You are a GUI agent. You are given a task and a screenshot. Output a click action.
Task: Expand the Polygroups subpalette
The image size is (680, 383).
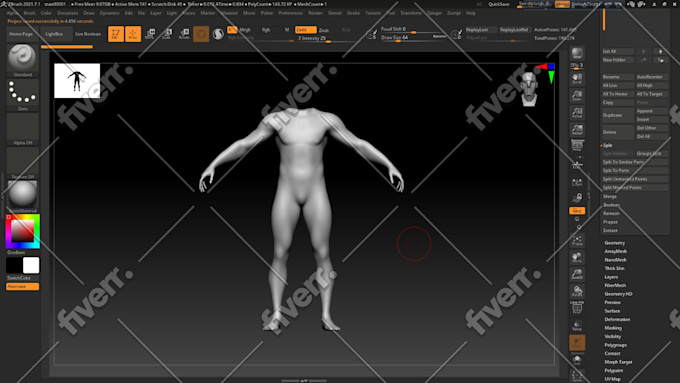(615, 345)
